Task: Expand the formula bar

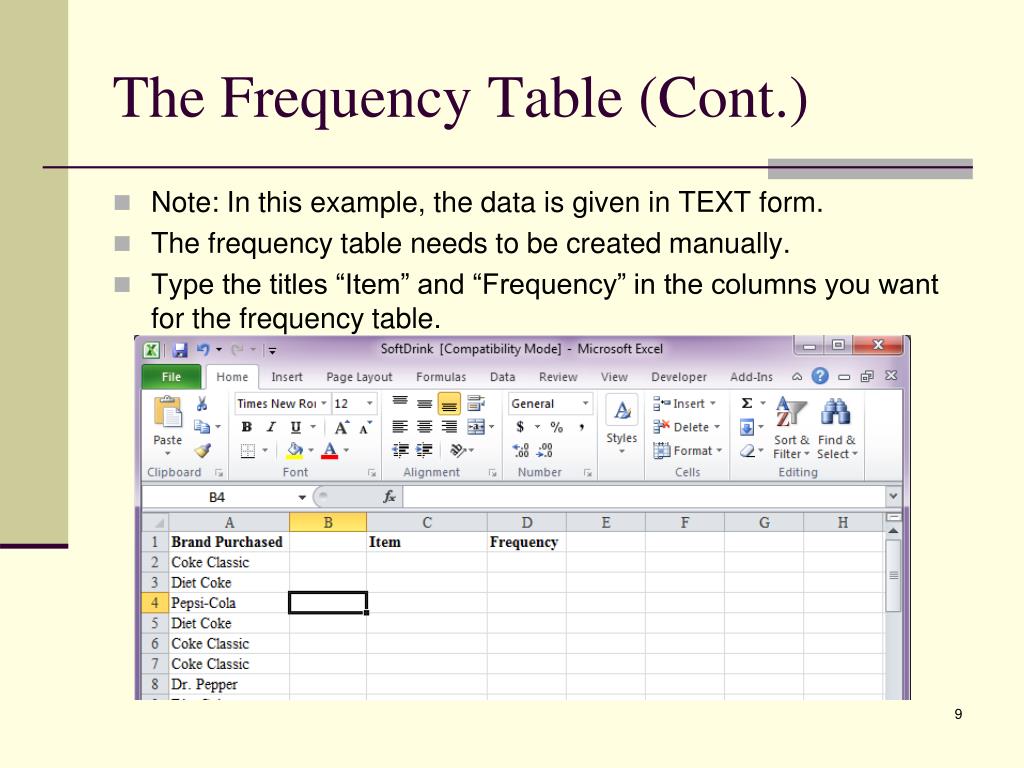Action: pyautogui.click(x=893, y=496)
